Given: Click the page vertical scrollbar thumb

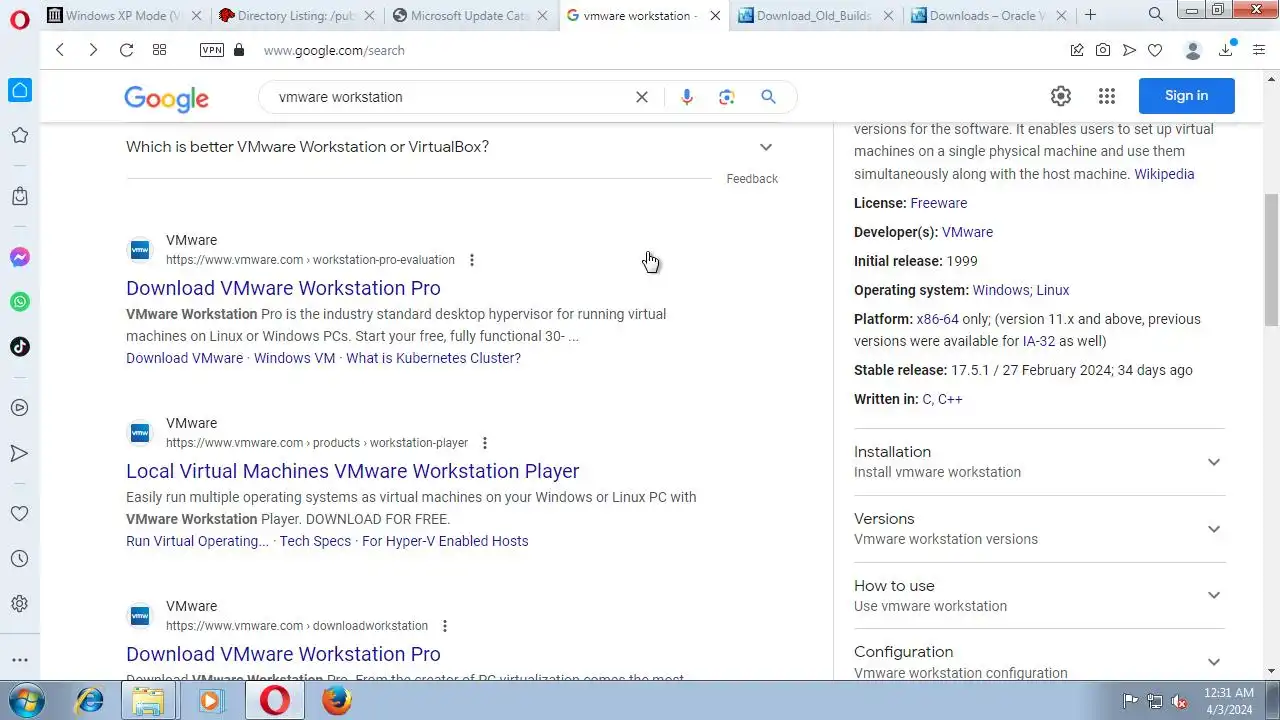Looking at the screenshot, I should coord(1272,260).
